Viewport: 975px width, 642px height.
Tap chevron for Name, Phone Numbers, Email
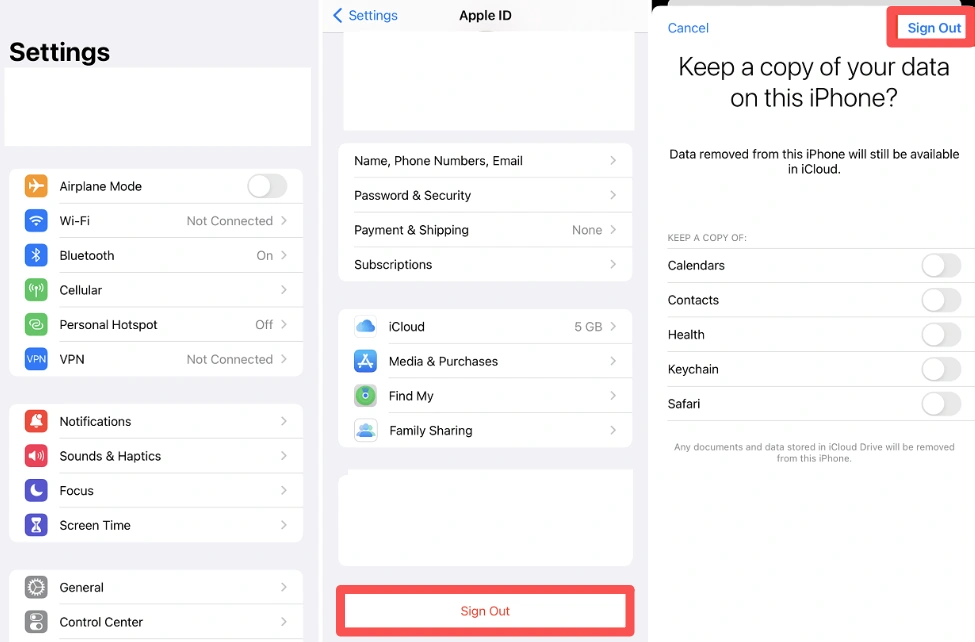pos(613,160)
